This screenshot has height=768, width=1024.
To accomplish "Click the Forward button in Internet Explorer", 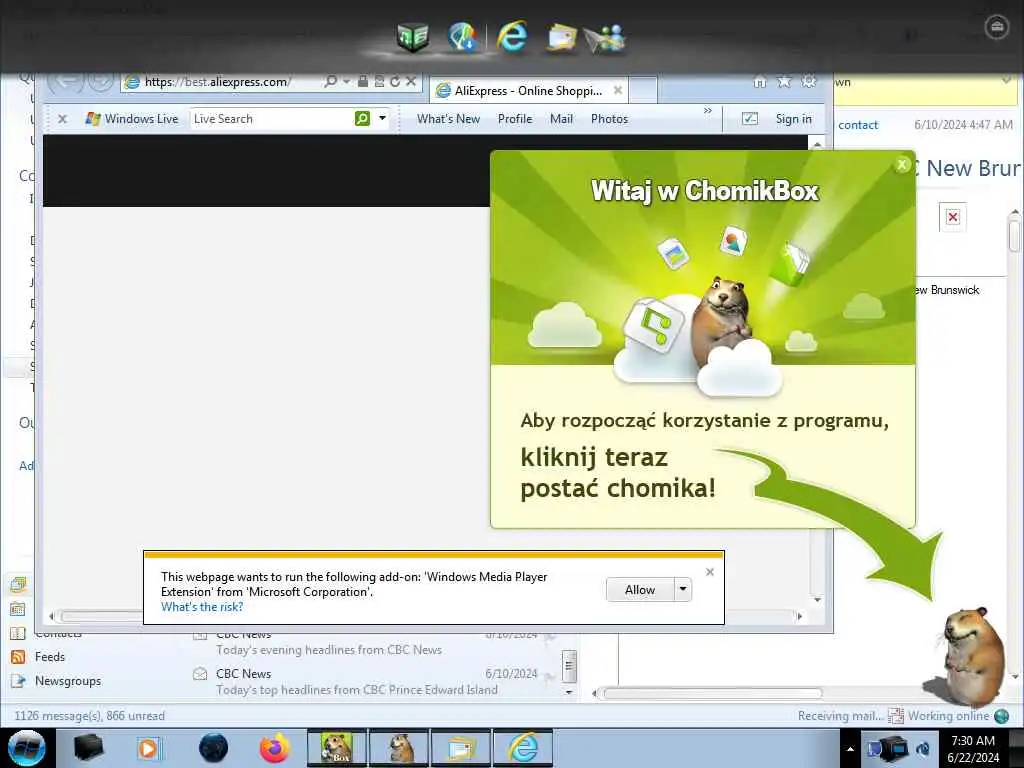I will [101, 82].
